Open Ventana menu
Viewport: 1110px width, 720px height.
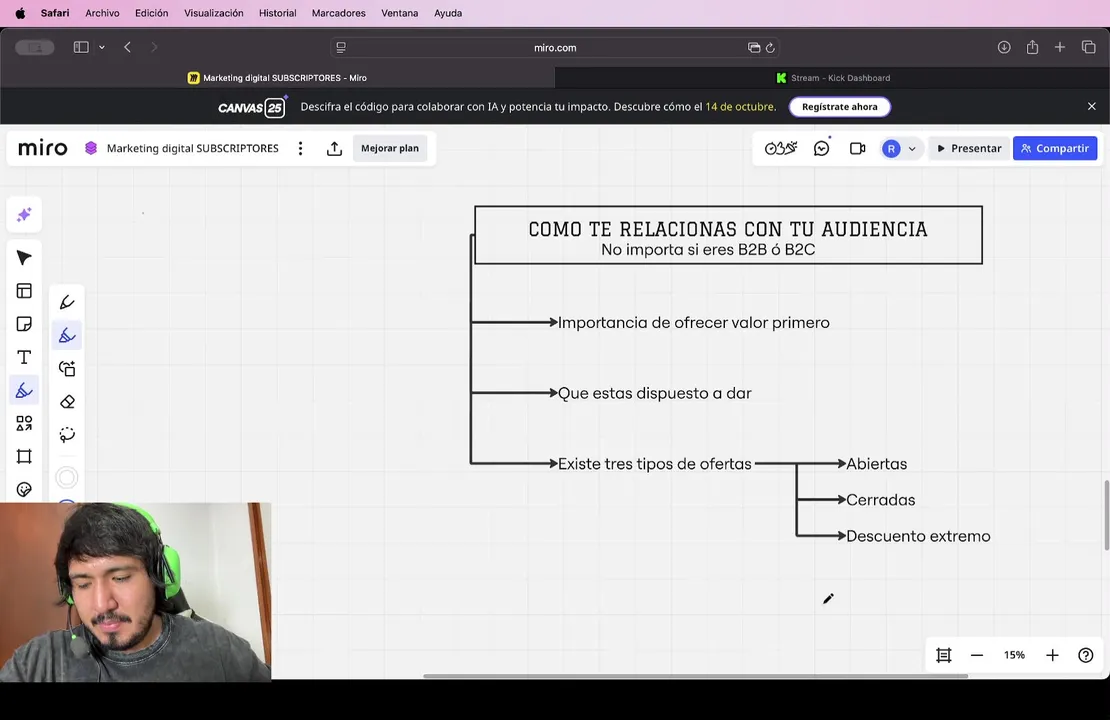point(399,13)
